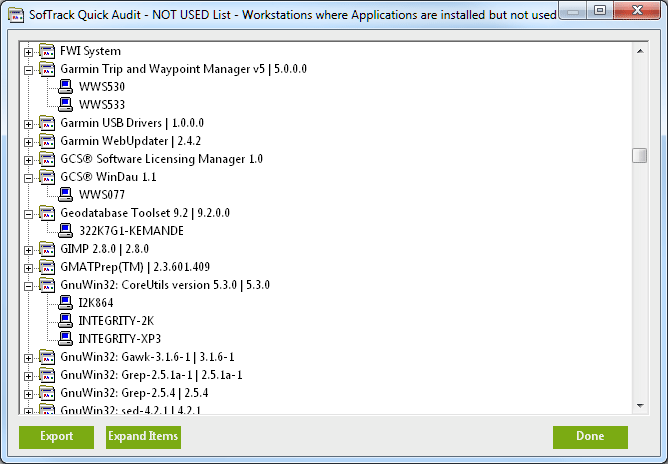Viewport: 668px width, 464px height.
Task: Click the Expand Items button
Action: (143, 437)
